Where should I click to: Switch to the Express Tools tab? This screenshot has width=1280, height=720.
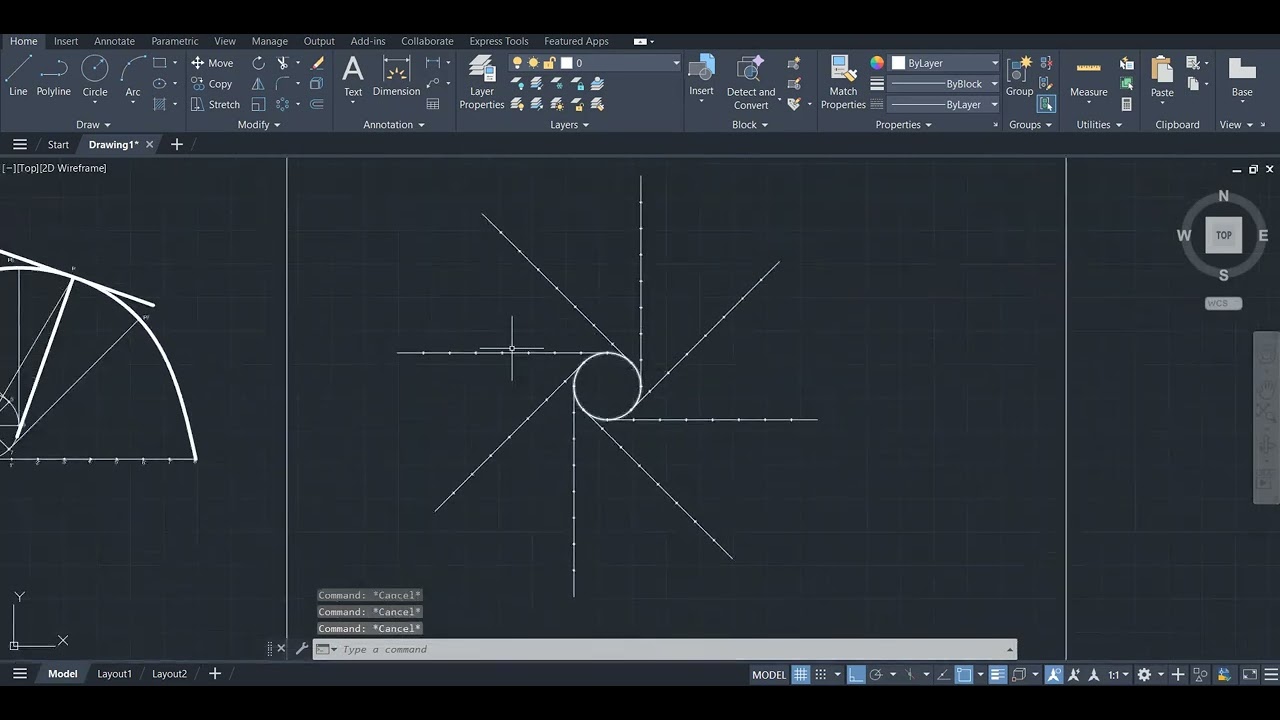click(x=499, y=41)
